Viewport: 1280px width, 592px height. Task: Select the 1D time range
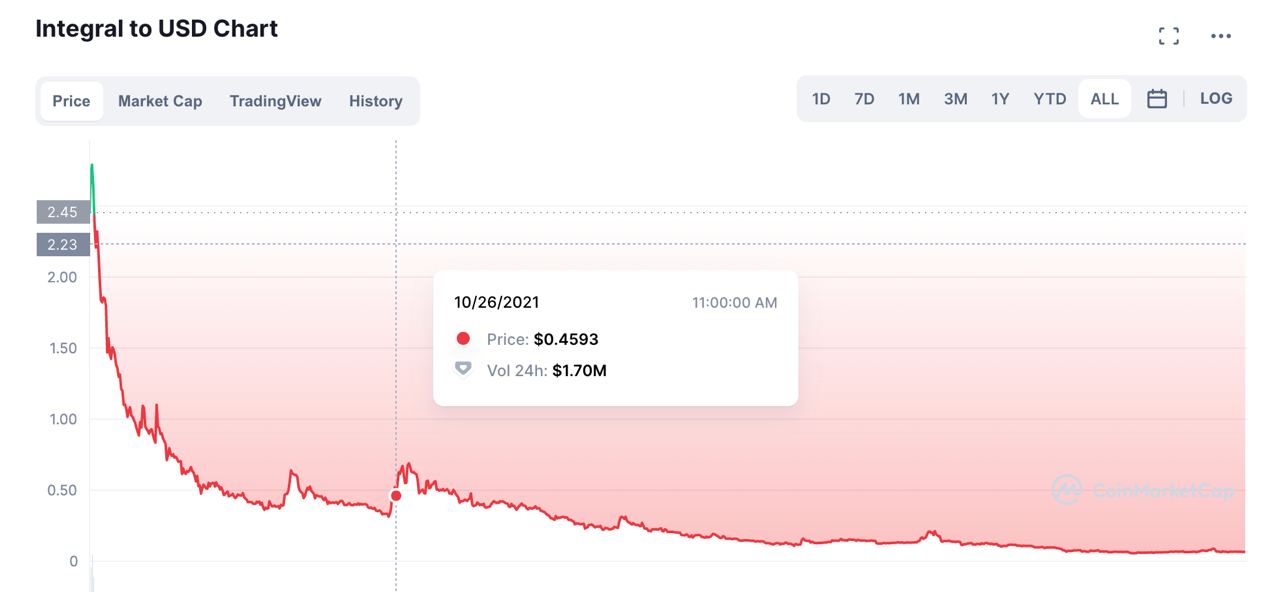[x=821, y=99]
